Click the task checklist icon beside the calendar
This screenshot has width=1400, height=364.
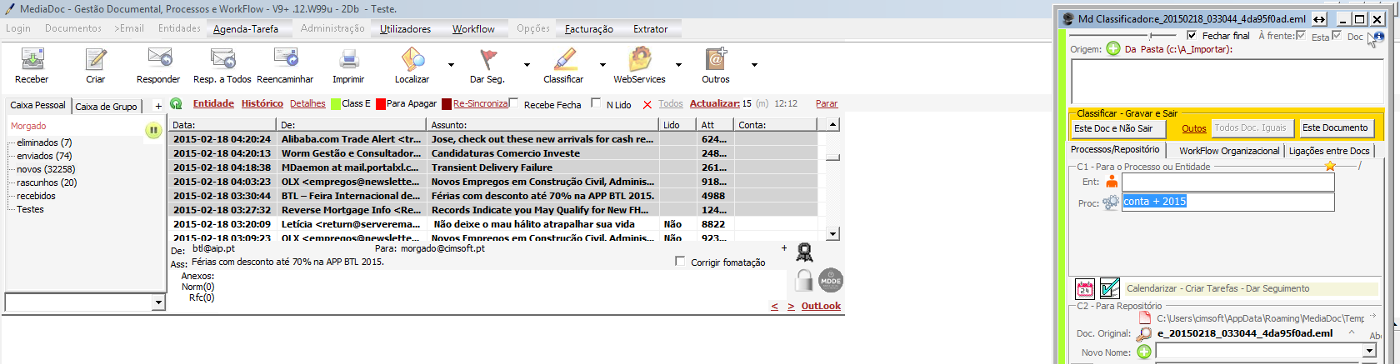pyautogui.click(x=1109, y=288)
